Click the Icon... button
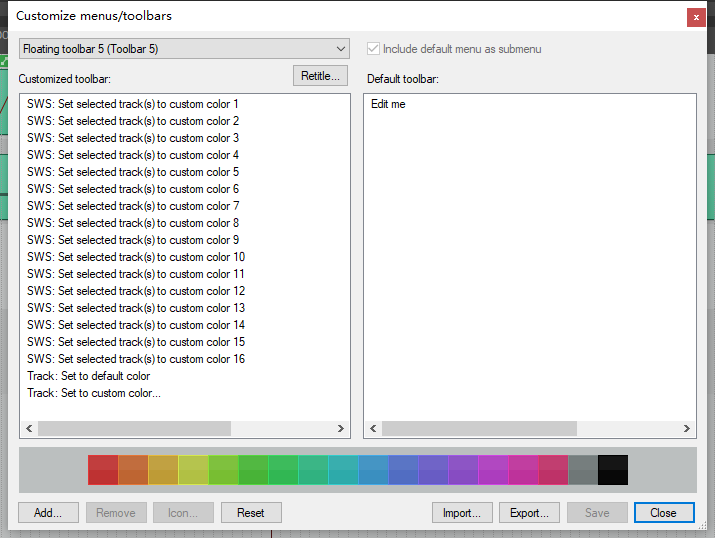The width and height of the screenshot is (715, 538). point(183,512)
